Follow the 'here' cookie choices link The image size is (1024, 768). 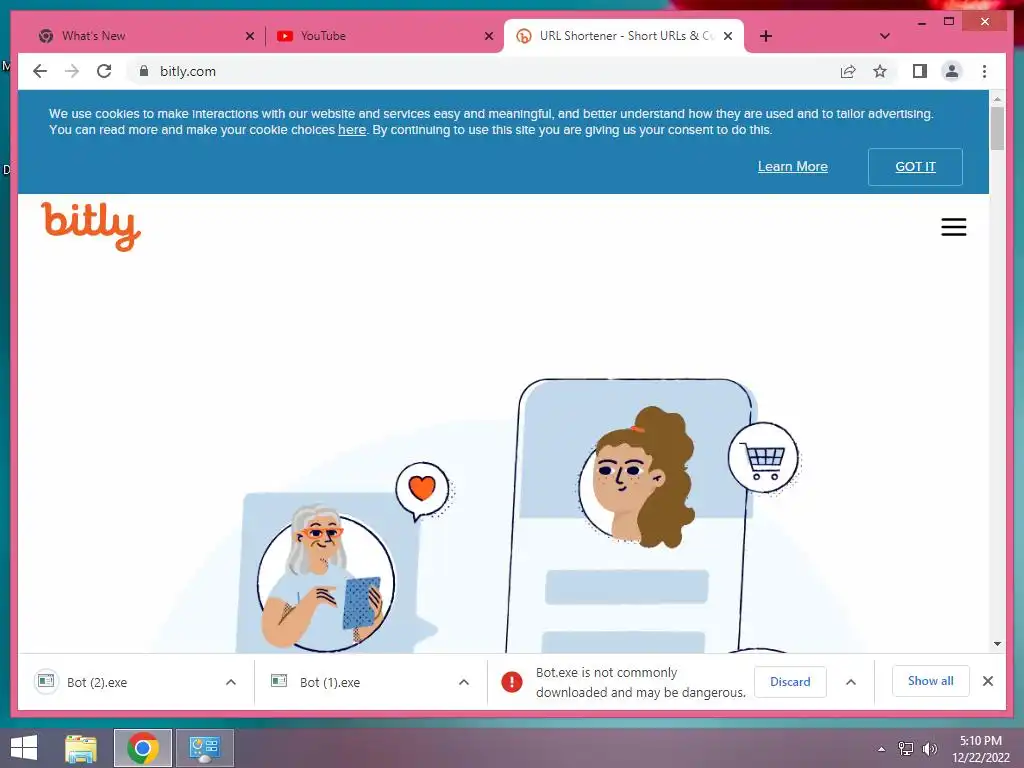[x=351, y=129]
